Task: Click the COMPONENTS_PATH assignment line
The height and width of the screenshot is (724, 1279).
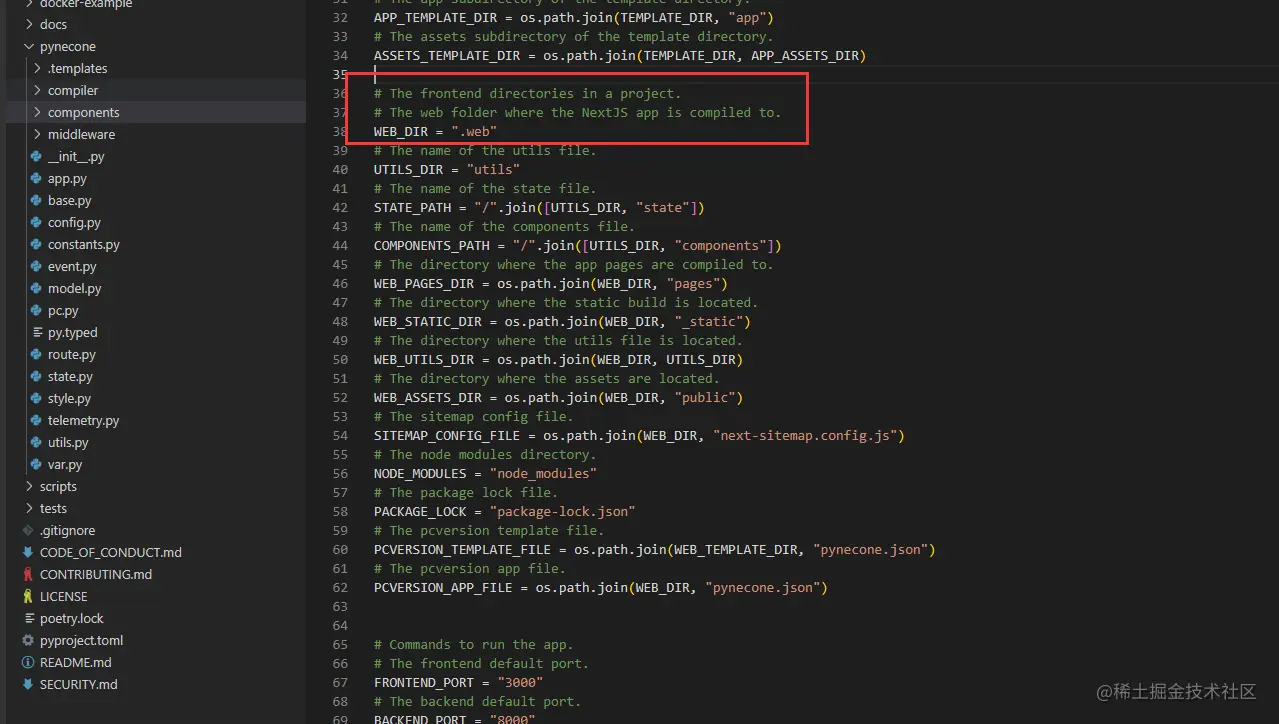Action: tap(578, 245)
